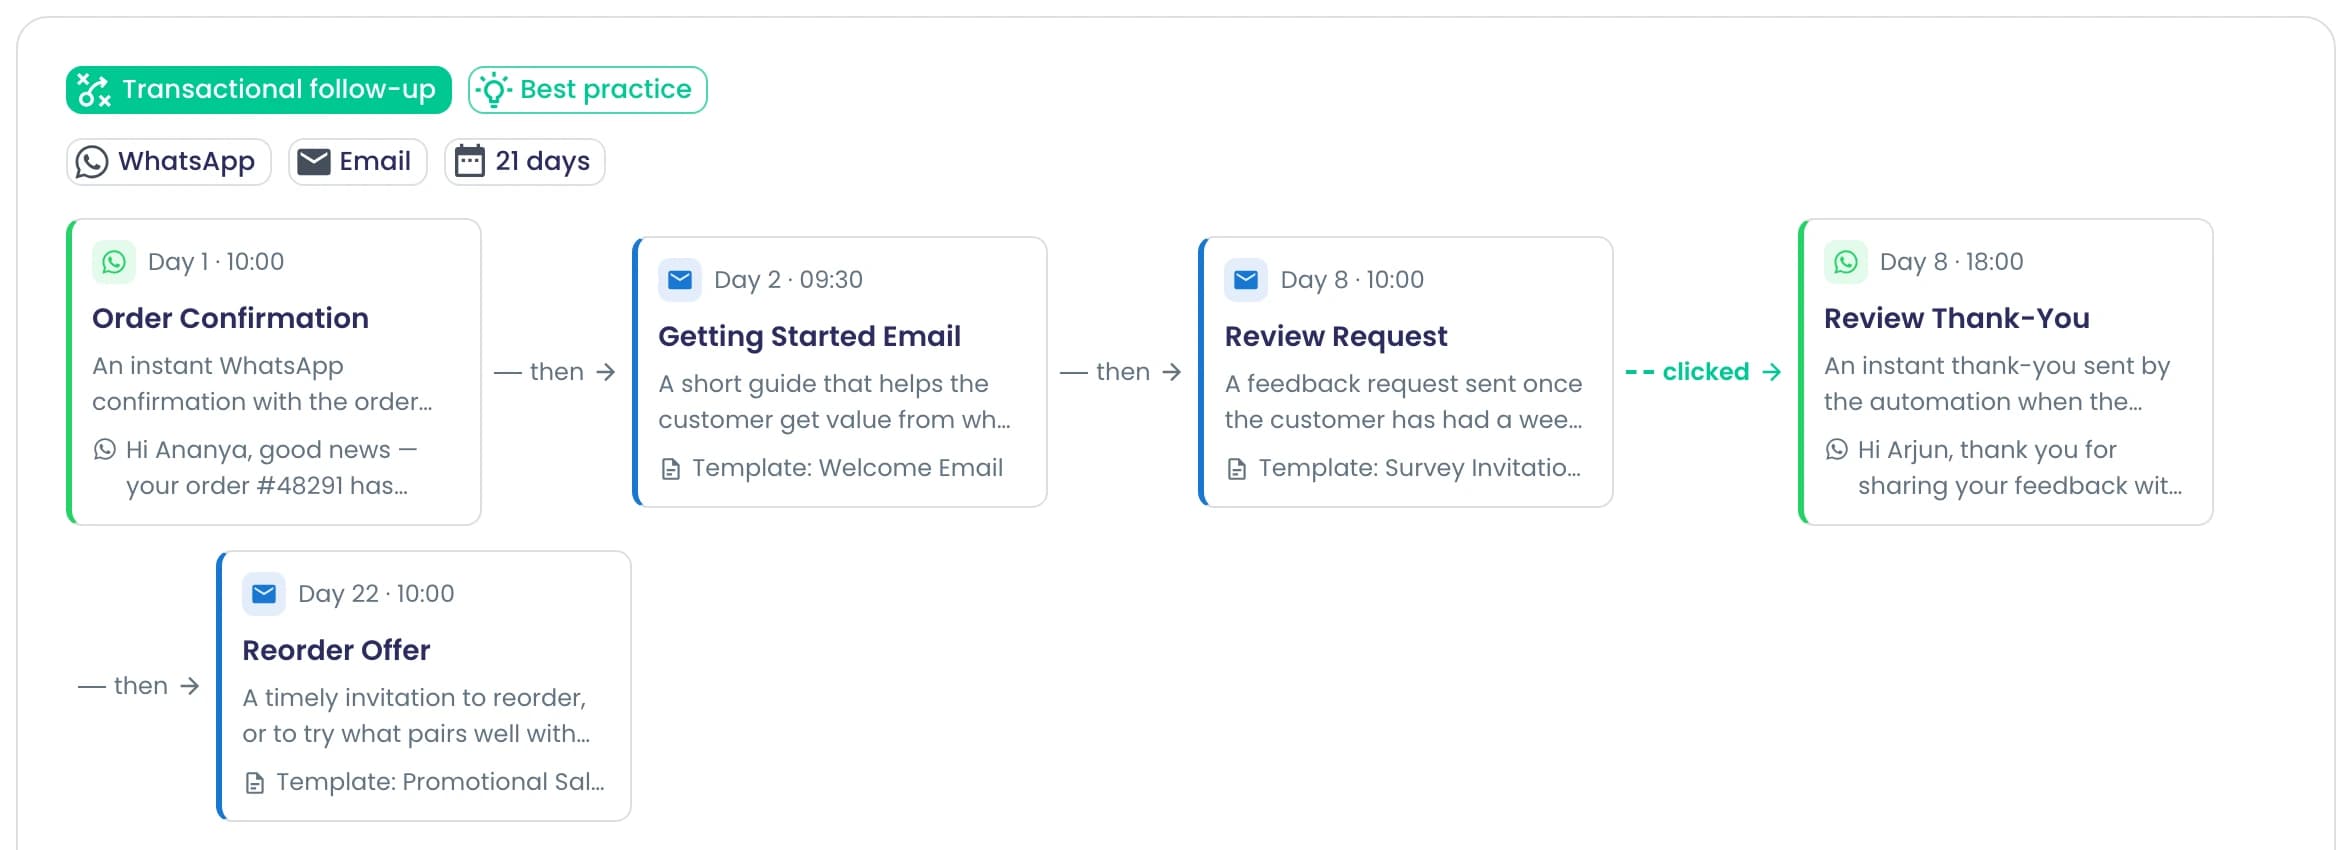Choose the WhatsApp channel chip
This screenshot has height=850, width=2352.
[x=169, y=162]
